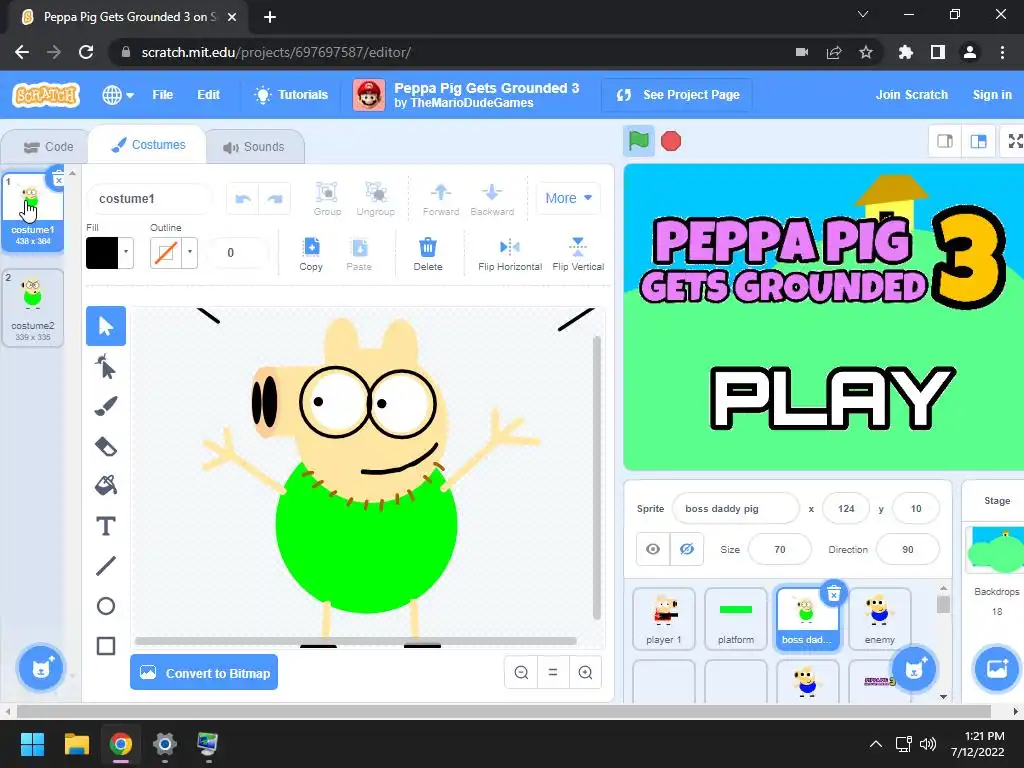The height and width of the screenshot is (768, 1024).
Task: Click the Redo arrow button
Action: (275, 199)
